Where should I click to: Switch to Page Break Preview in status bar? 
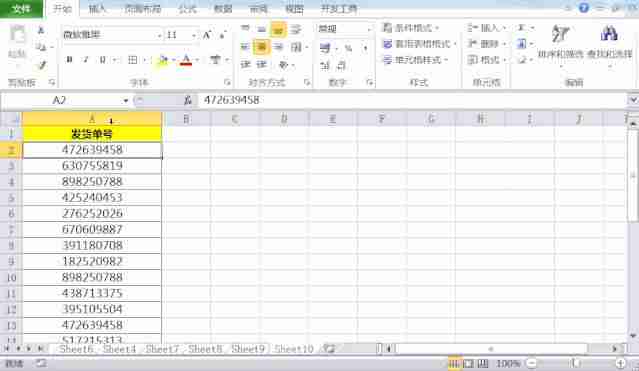(x=483, y=363)
